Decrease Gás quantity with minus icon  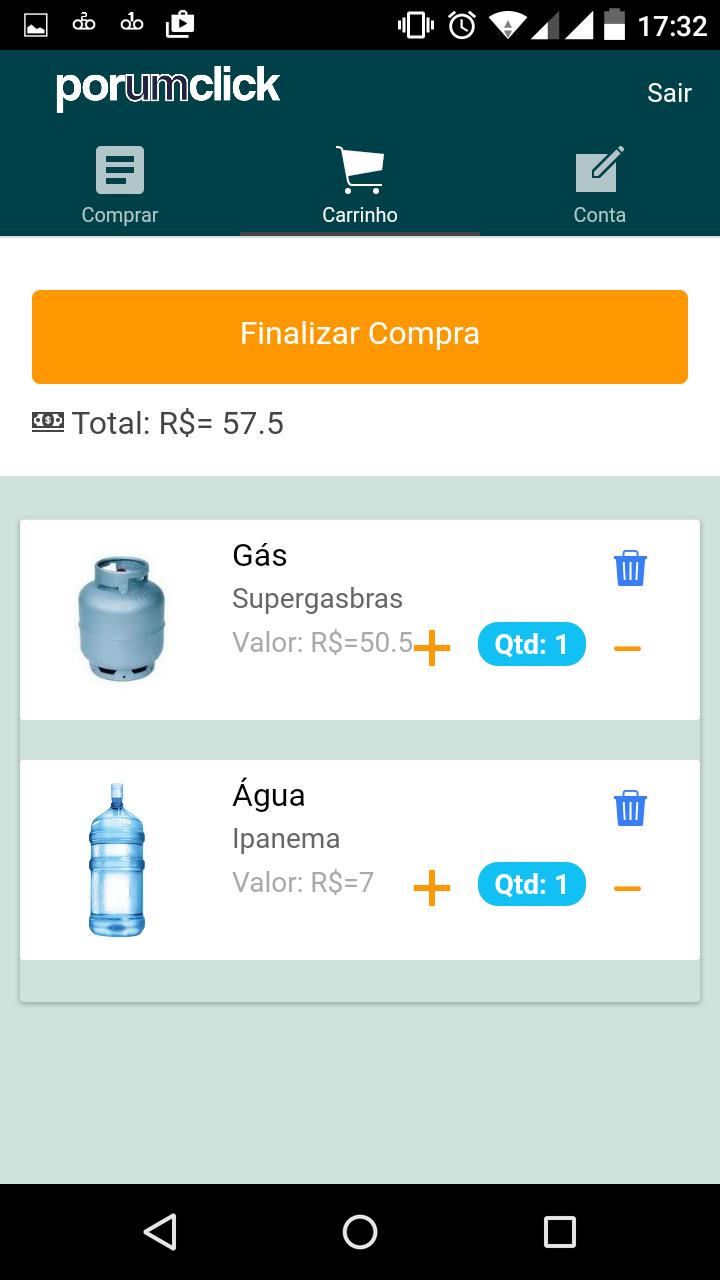pyautogui.click(x=627, y=649)
